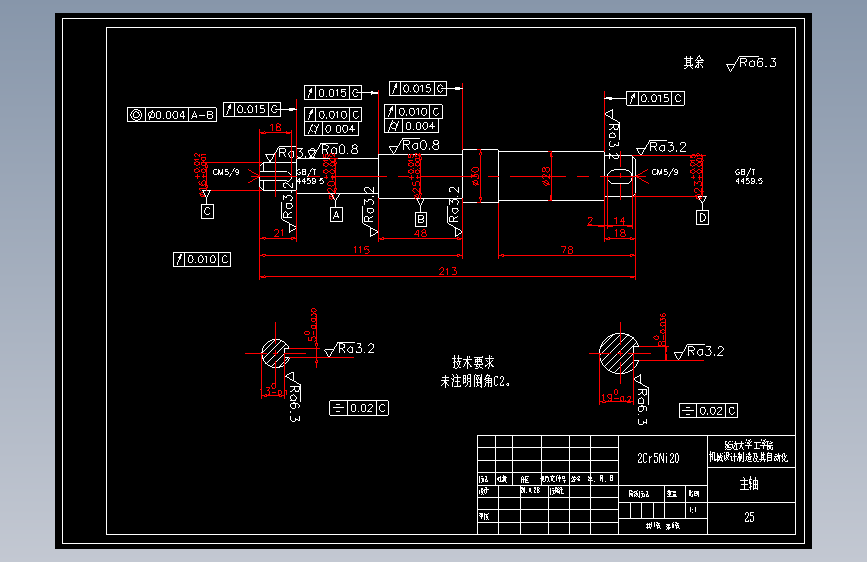
Task: Click the 13 depth dimension on left section
Action: (273, 392)
